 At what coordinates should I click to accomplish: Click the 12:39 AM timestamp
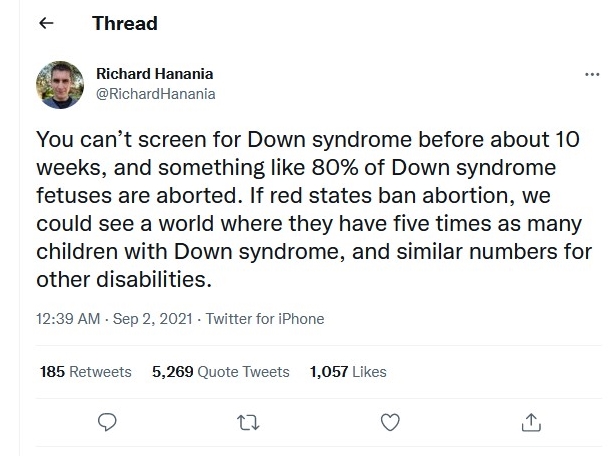click(68, 319)
